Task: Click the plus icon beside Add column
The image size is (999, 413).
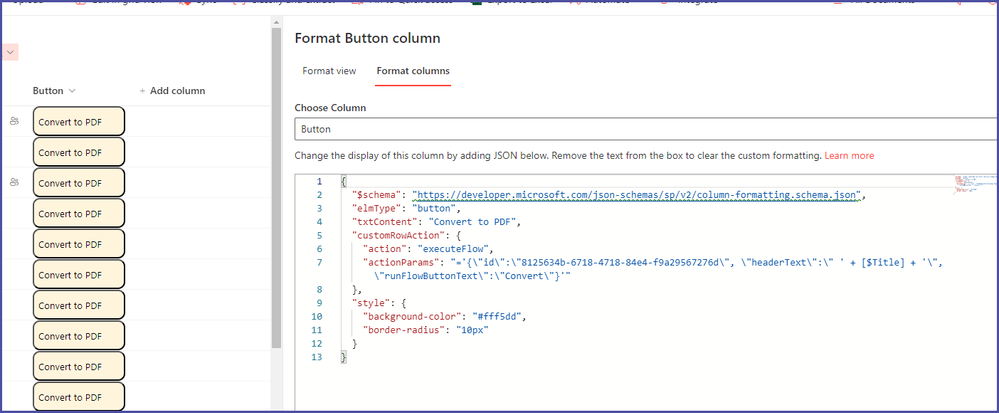Action: click(x=143, y=91)
